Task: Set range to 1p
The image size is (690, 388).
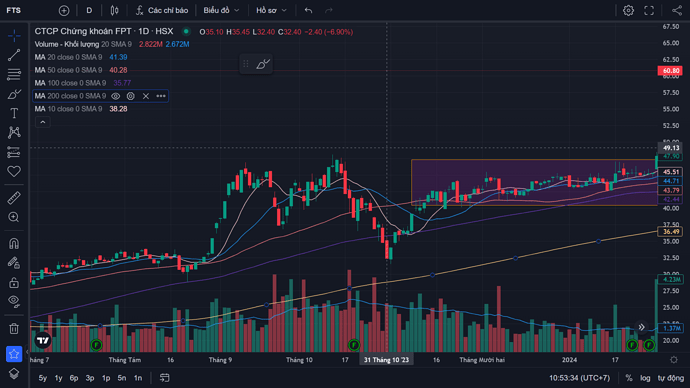Action: pos(106,378)
